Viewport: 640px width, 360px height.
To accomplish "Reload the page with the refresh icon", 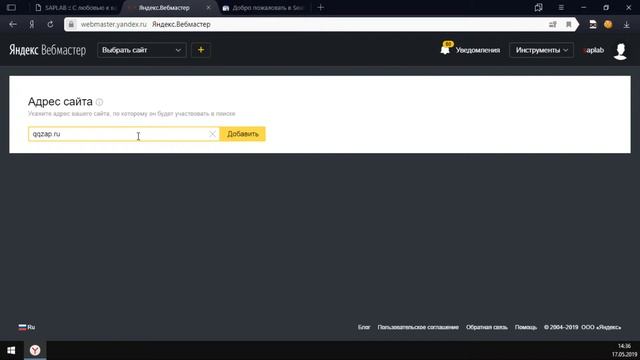I will click(x=50, y=24).
